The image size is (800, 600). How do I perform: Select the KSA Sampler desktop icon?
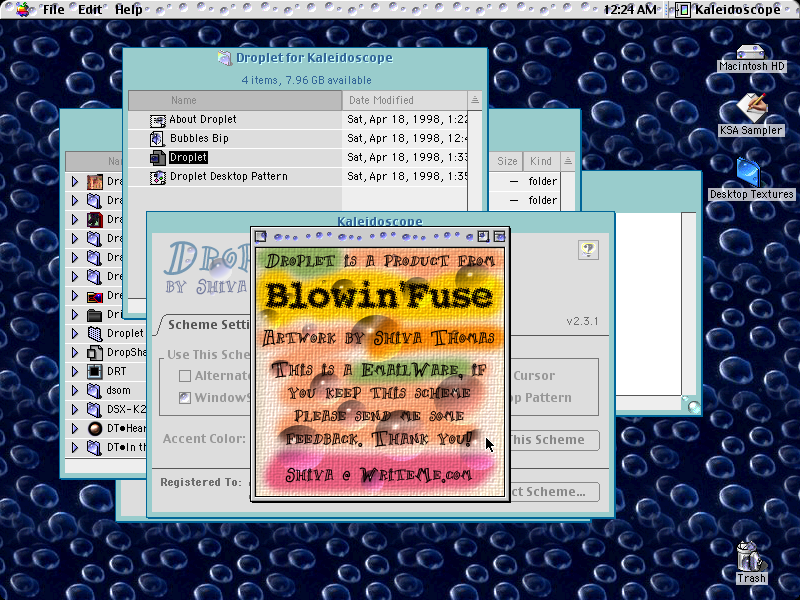click(x=751, y=108)
